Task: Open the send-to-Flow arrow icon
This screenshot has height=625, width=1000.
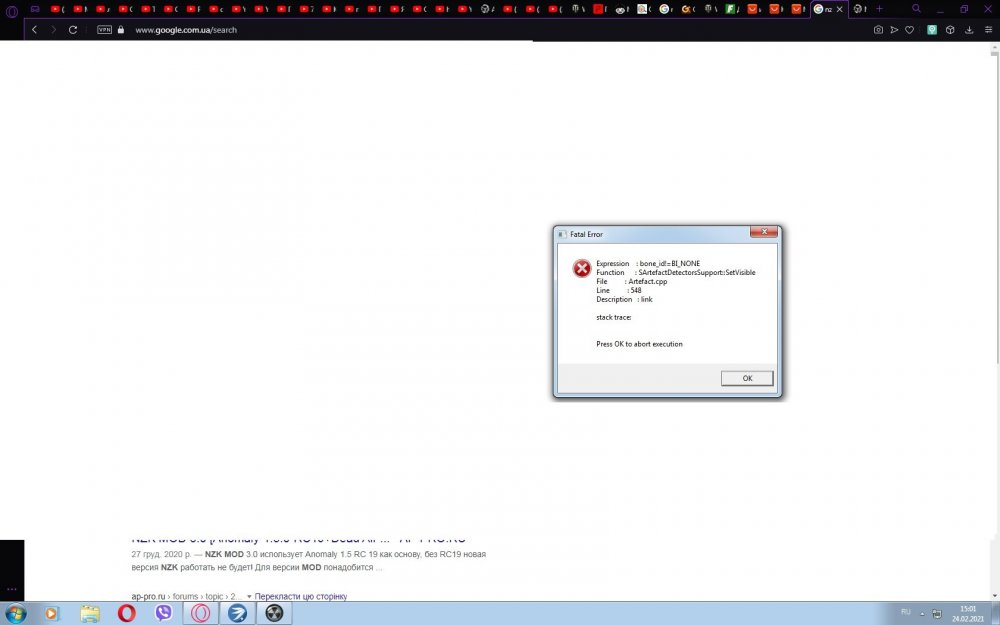Action: coord(893,29)
